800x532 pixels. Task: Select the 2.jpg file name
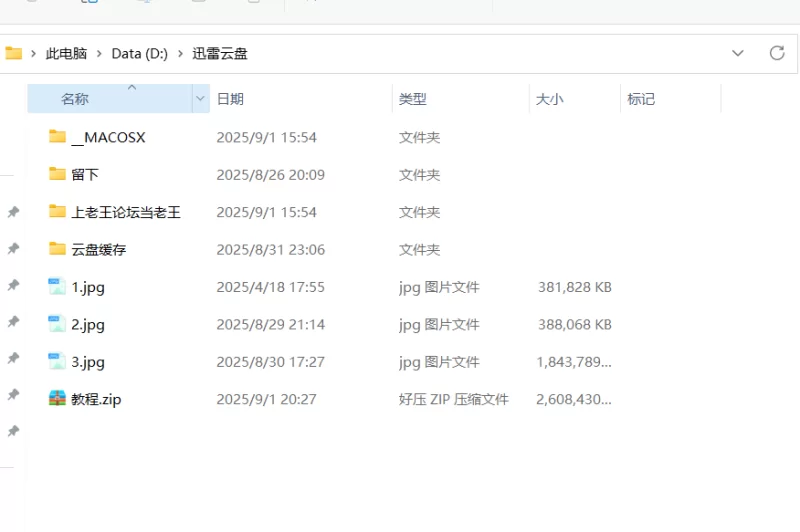(x=88, y=324)
